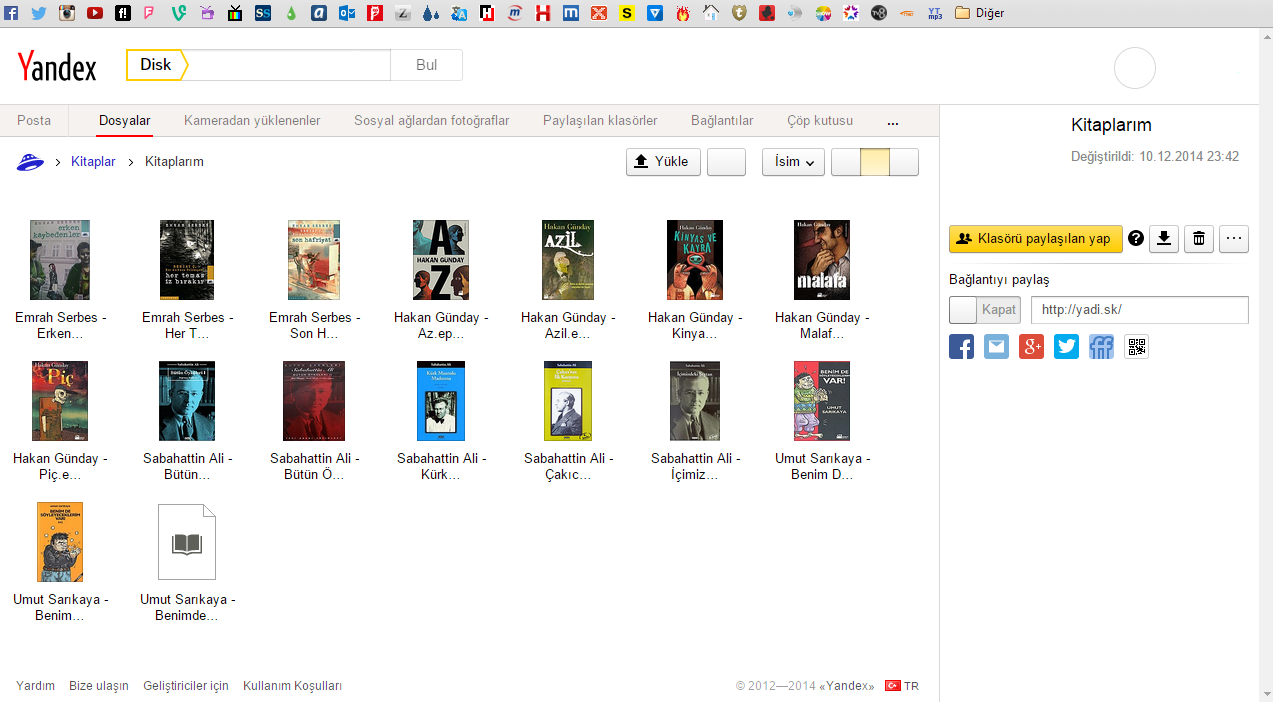The width and height of the screenshot is (1273, 702).
Task: Share the link on Facebook
Action: point(961,347)
